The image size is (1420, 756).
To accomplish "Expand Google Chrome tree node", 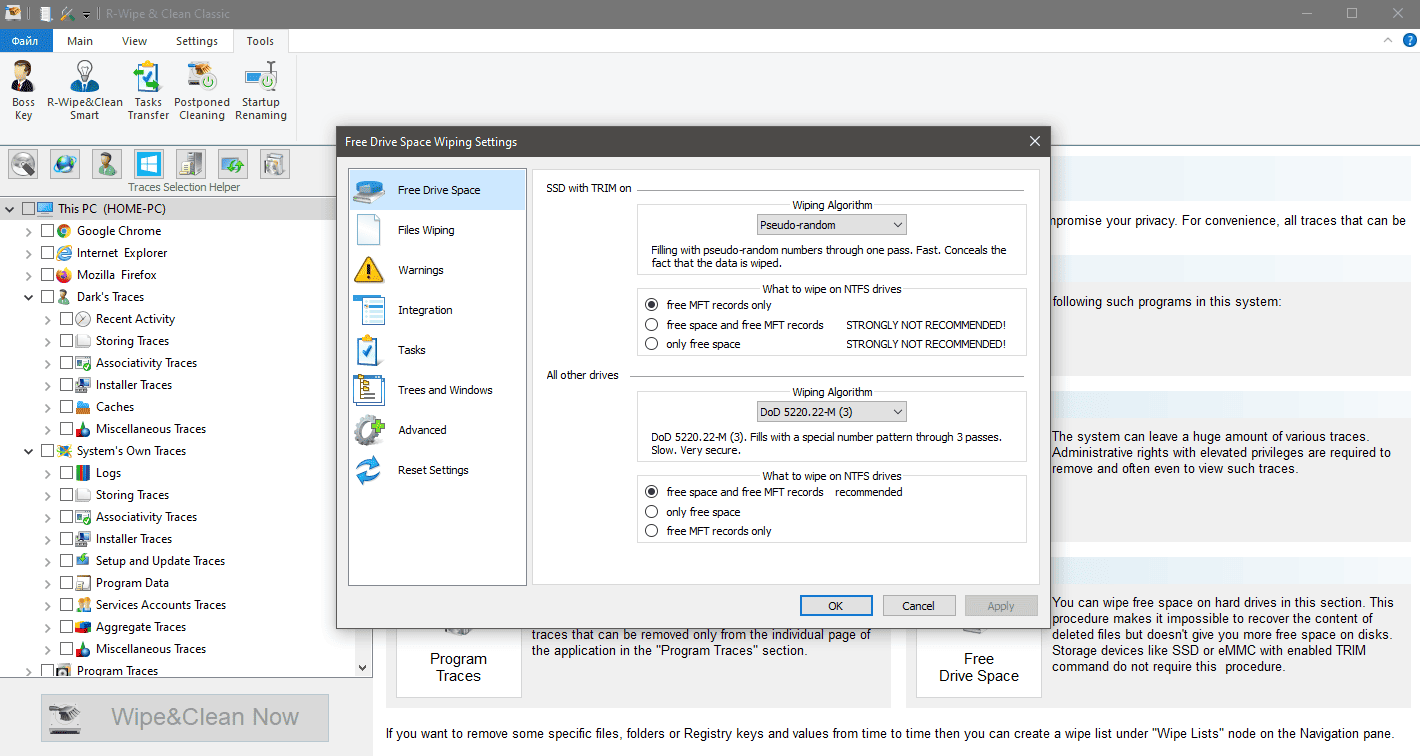I will tap(29, 231).
